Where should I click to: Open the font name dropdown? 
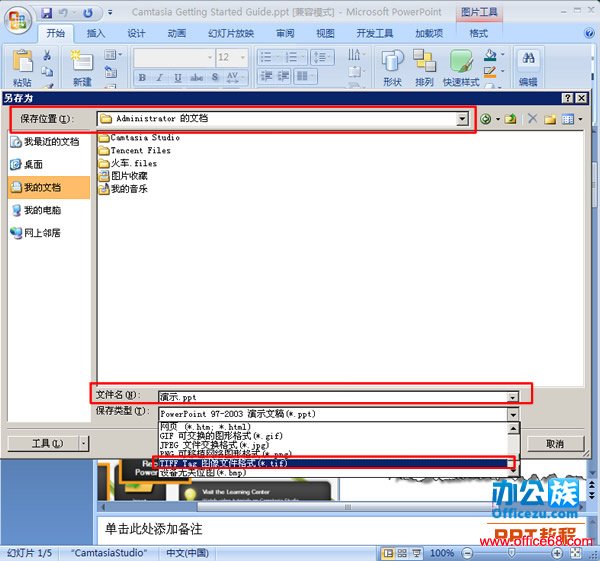point(210,58)
